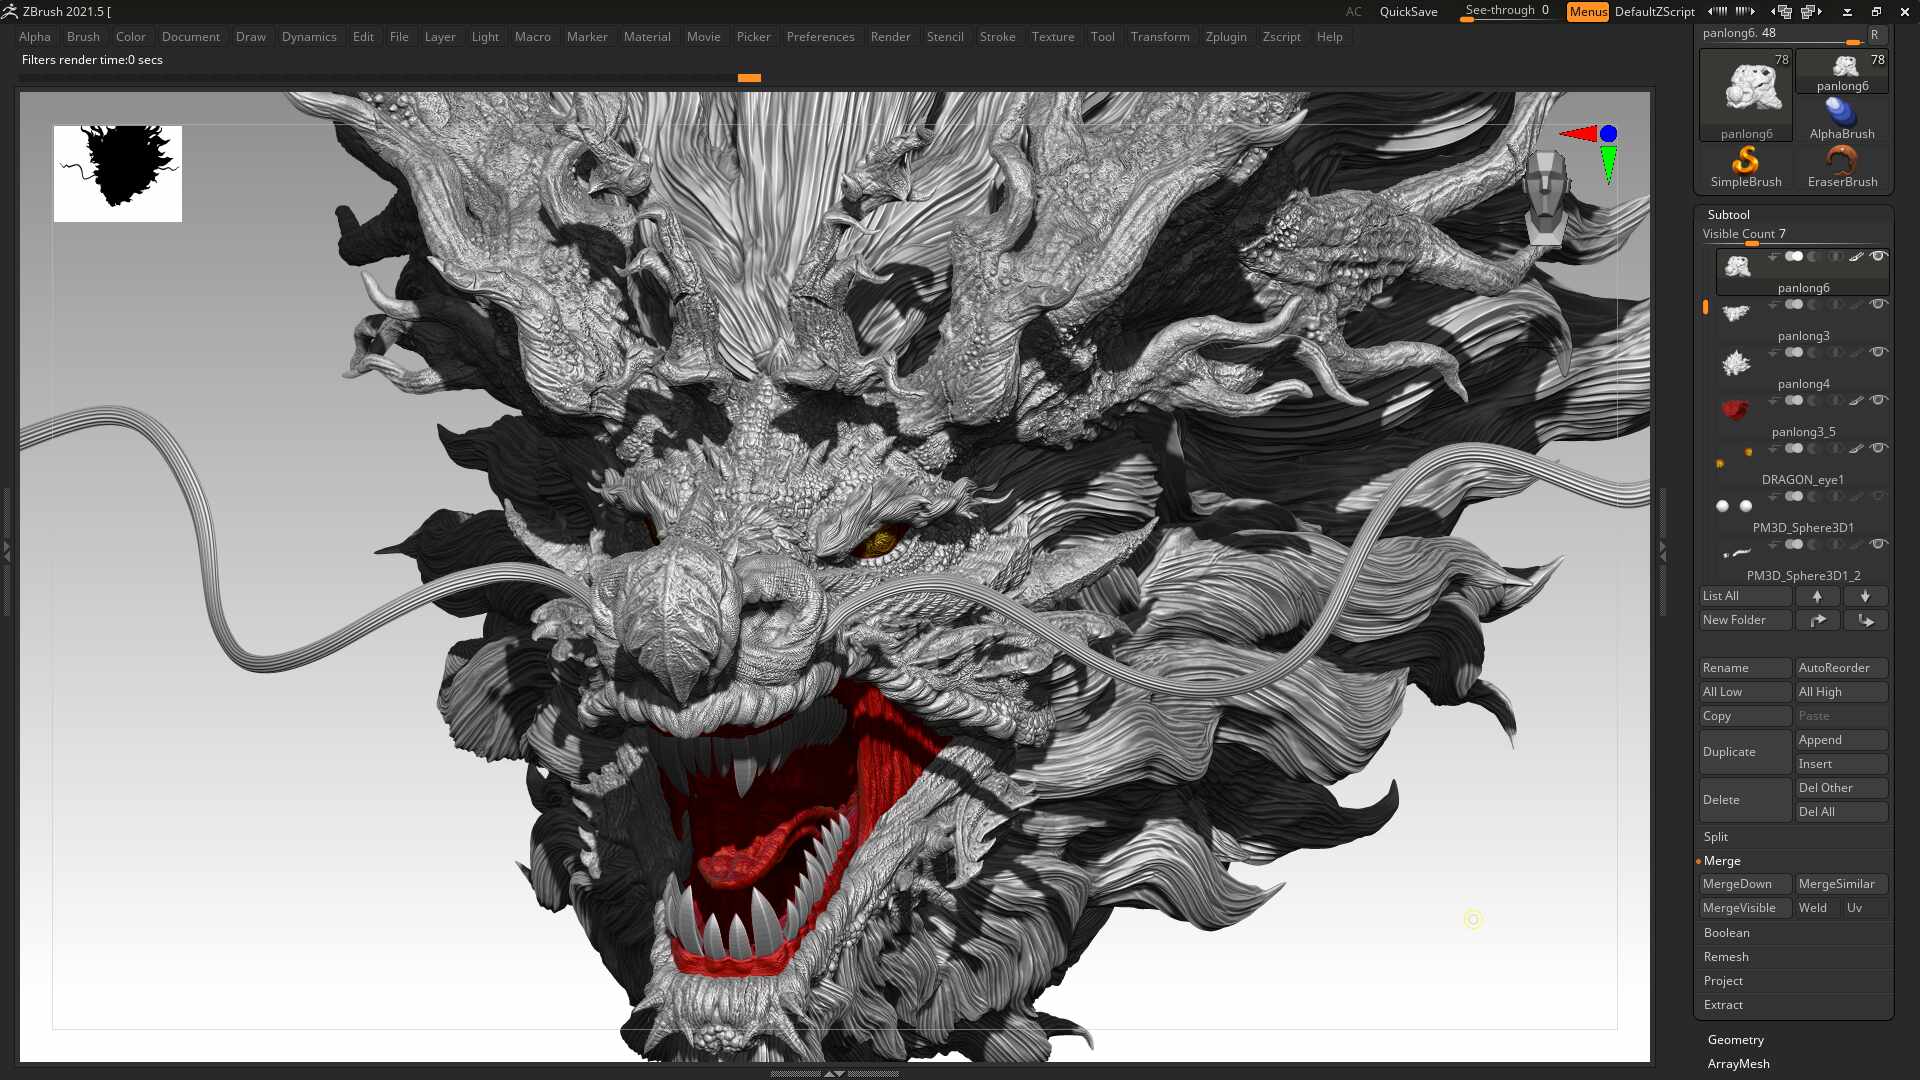1920x1080 pixels.
Task: Choose the AlphaBrush tool icon
Action: [x=1842, y=119]
